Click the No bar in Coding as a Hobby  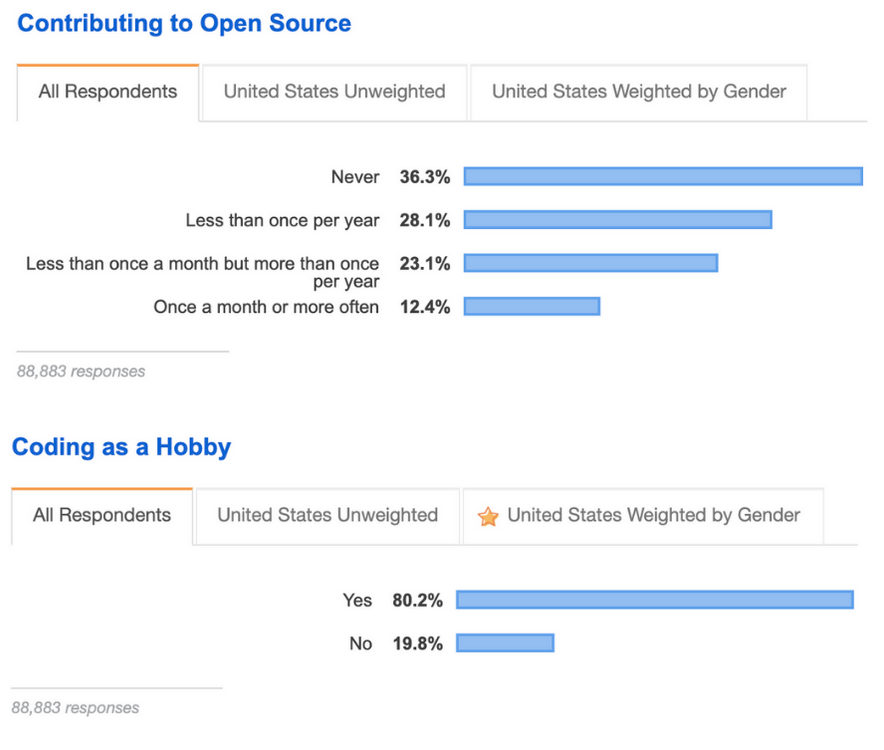click(x=506, y=642)
